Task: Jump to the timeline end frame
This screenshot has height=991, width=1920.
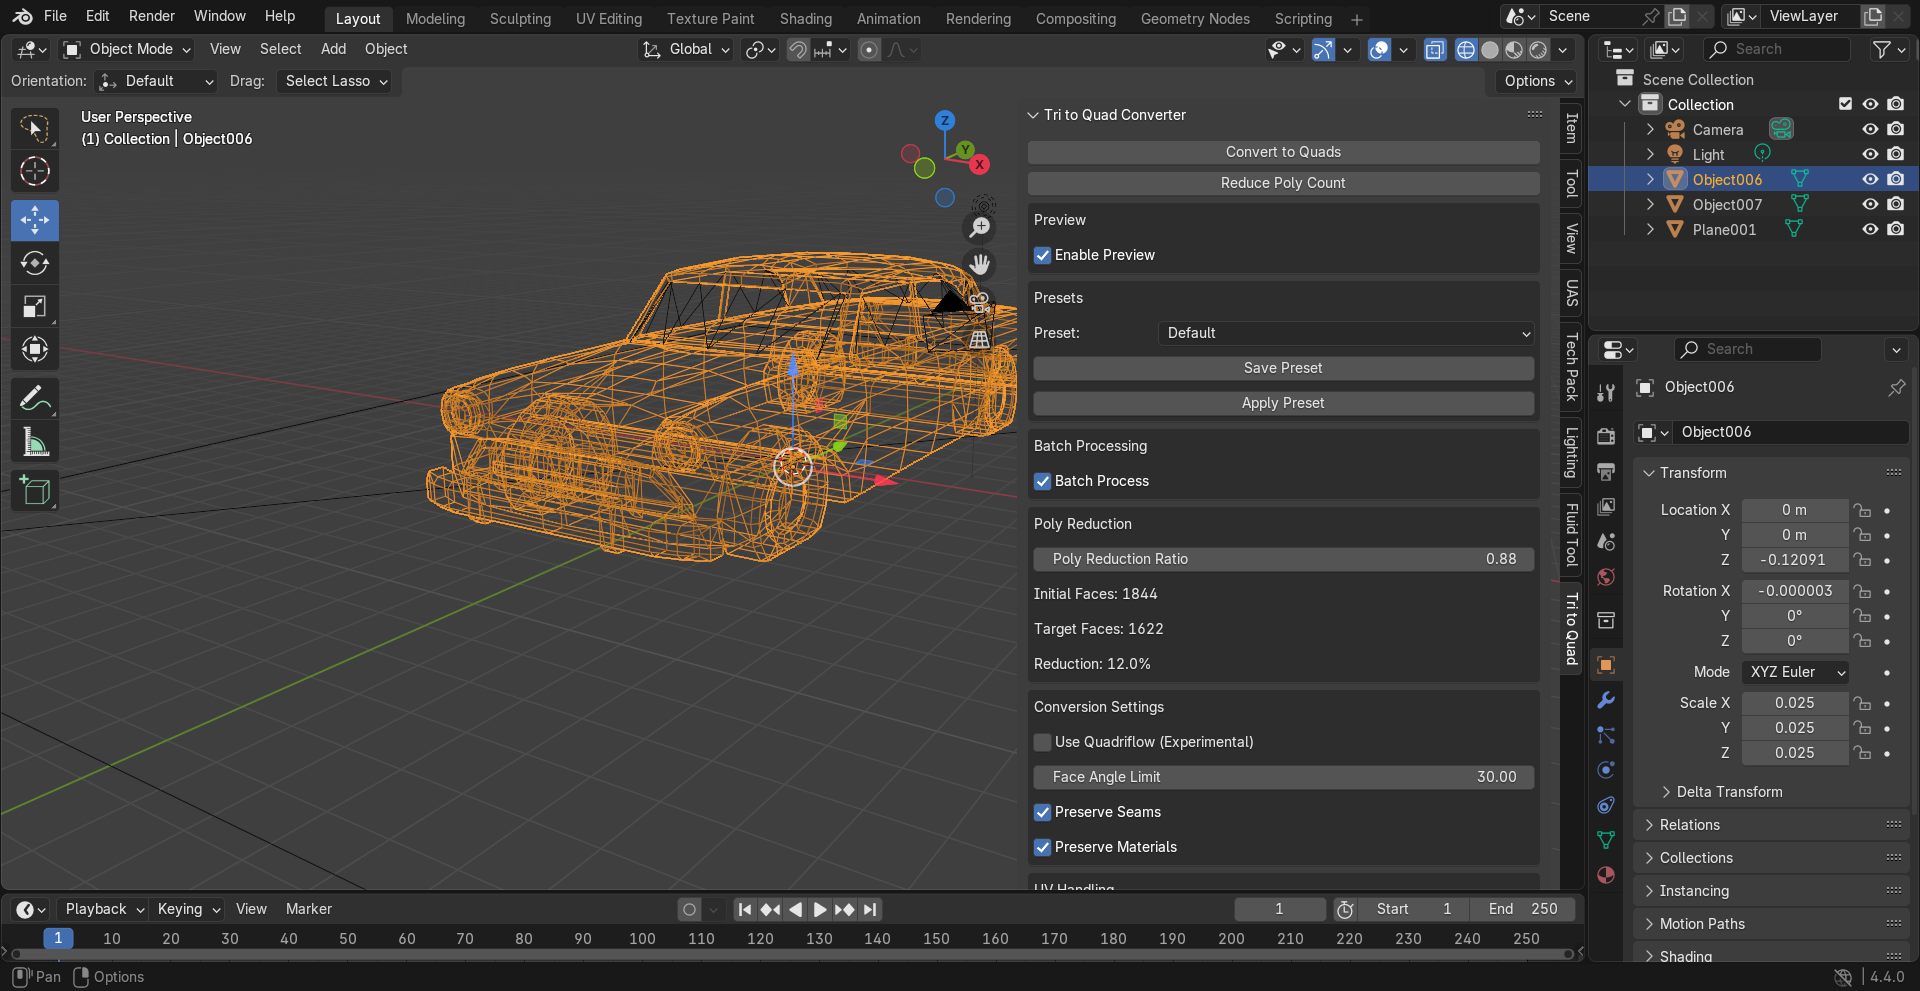Action: coord(870,909)
